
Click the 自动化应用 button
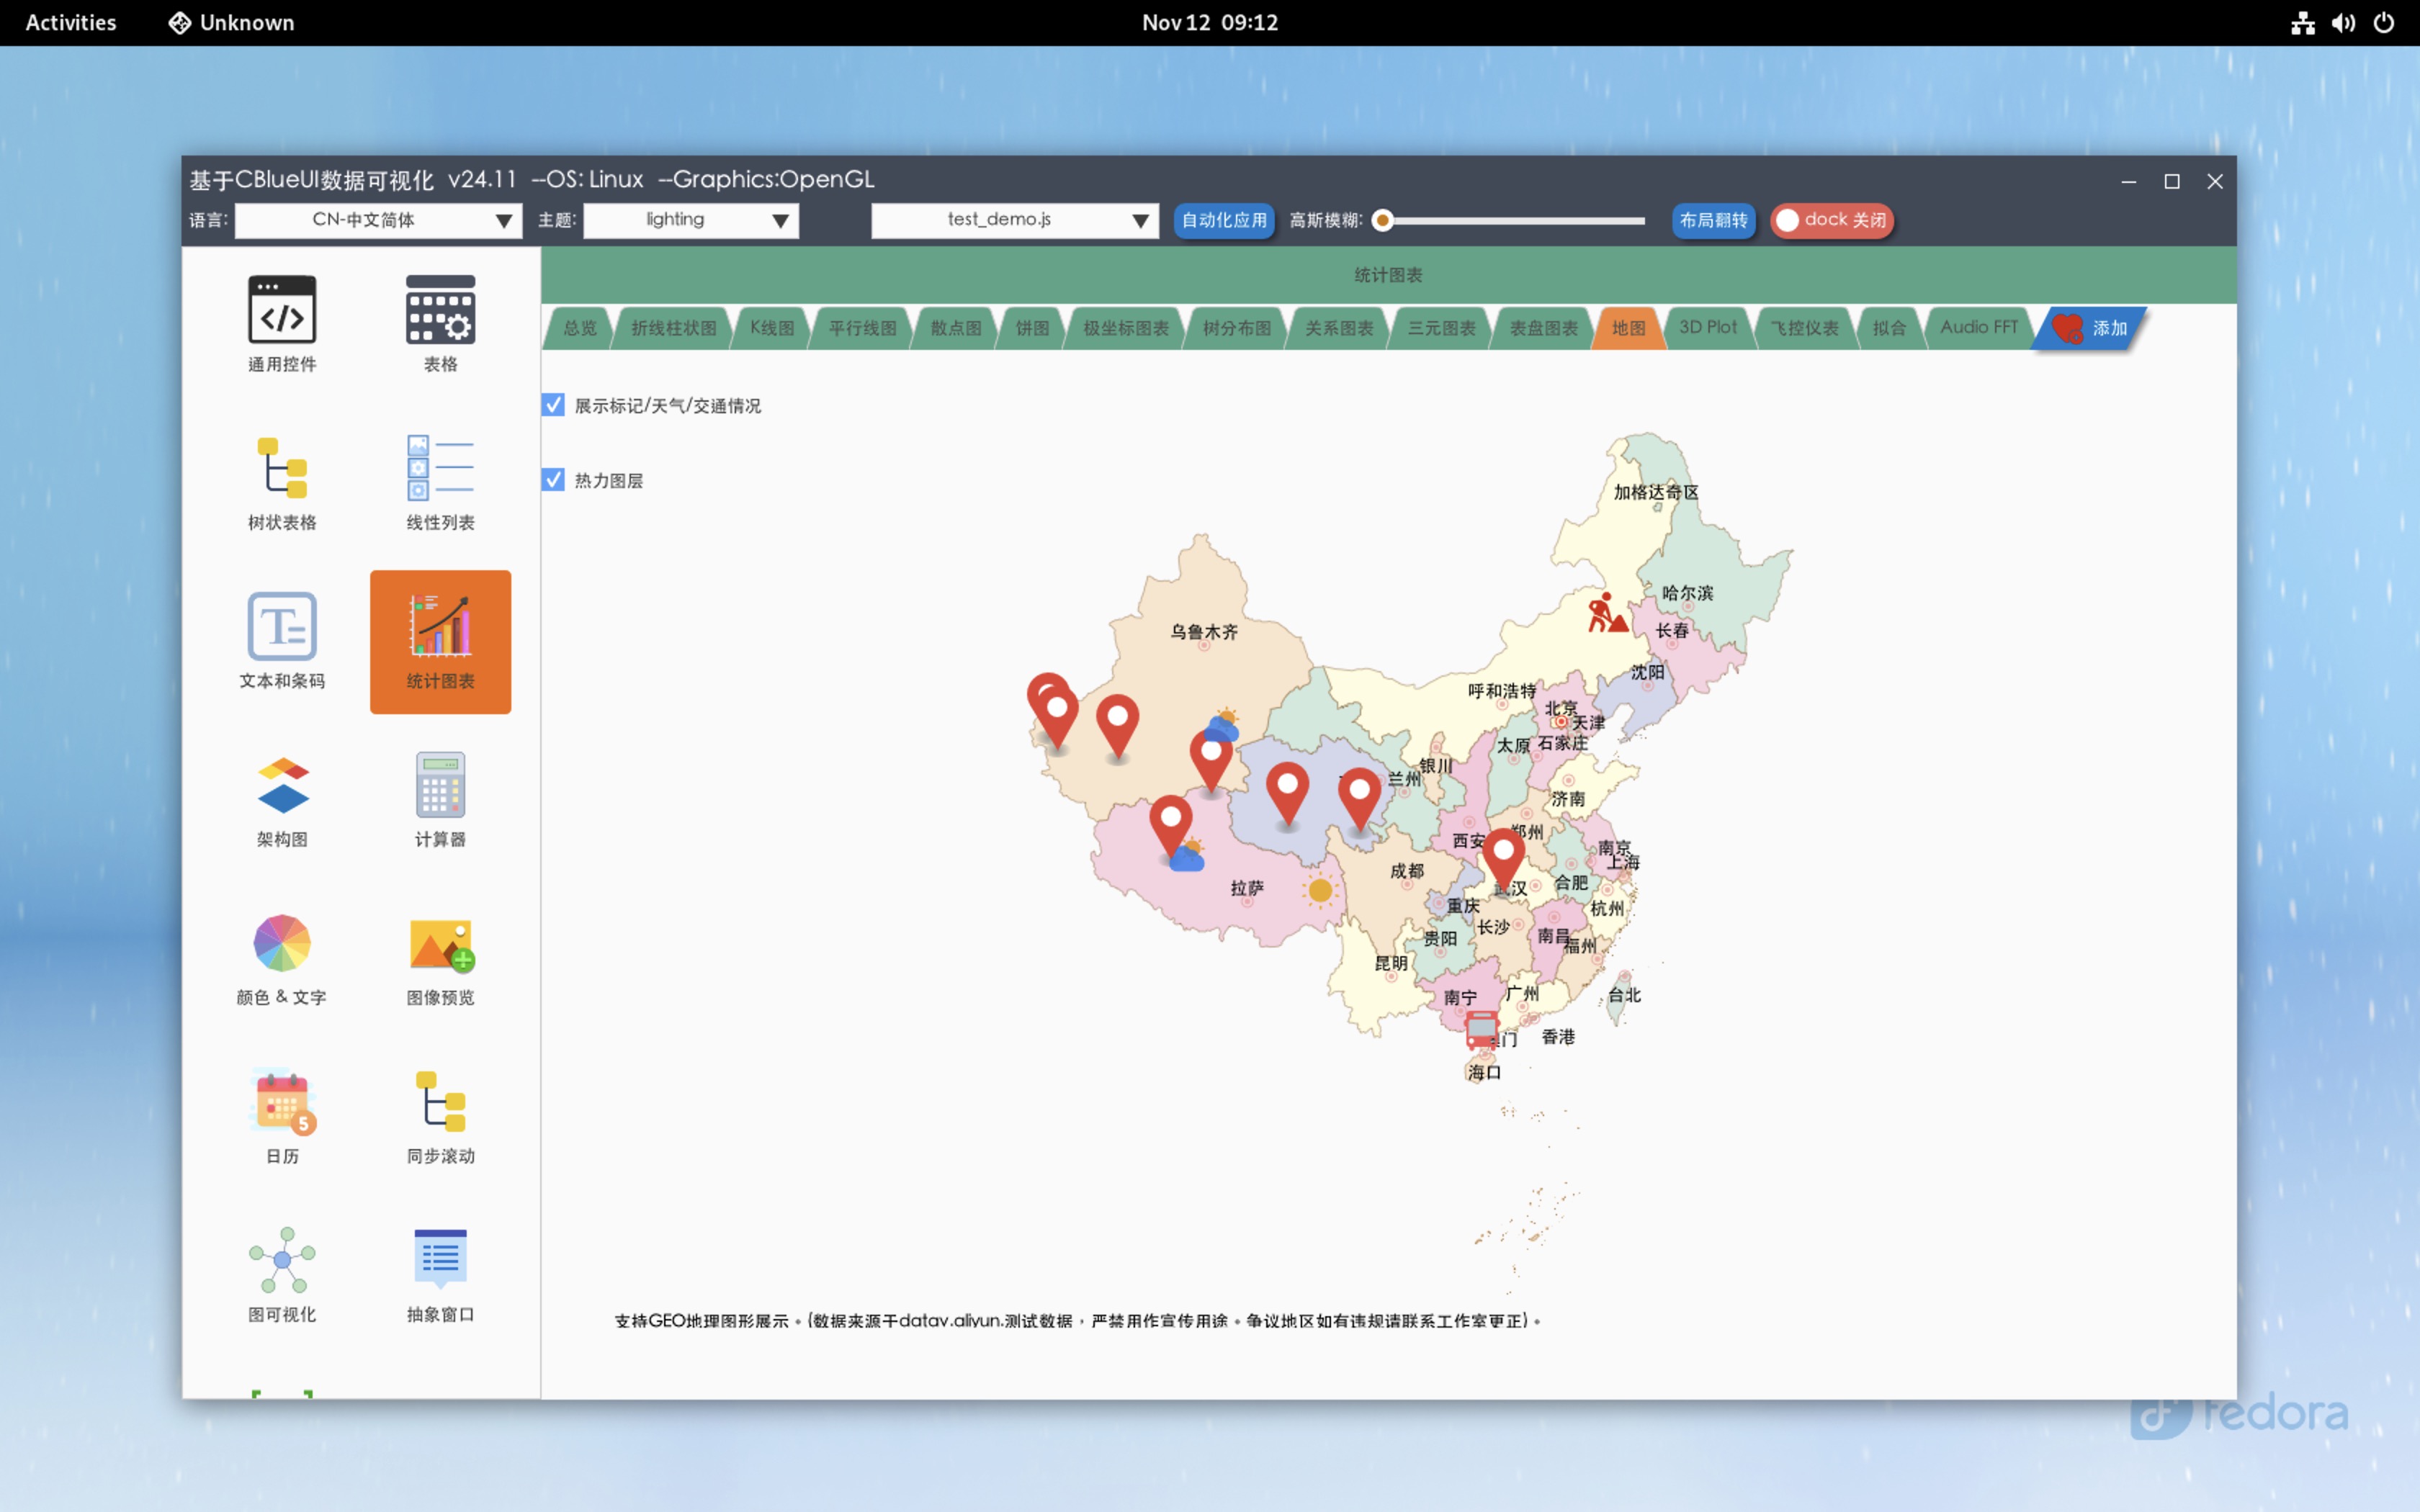[x=1223, y=220]
